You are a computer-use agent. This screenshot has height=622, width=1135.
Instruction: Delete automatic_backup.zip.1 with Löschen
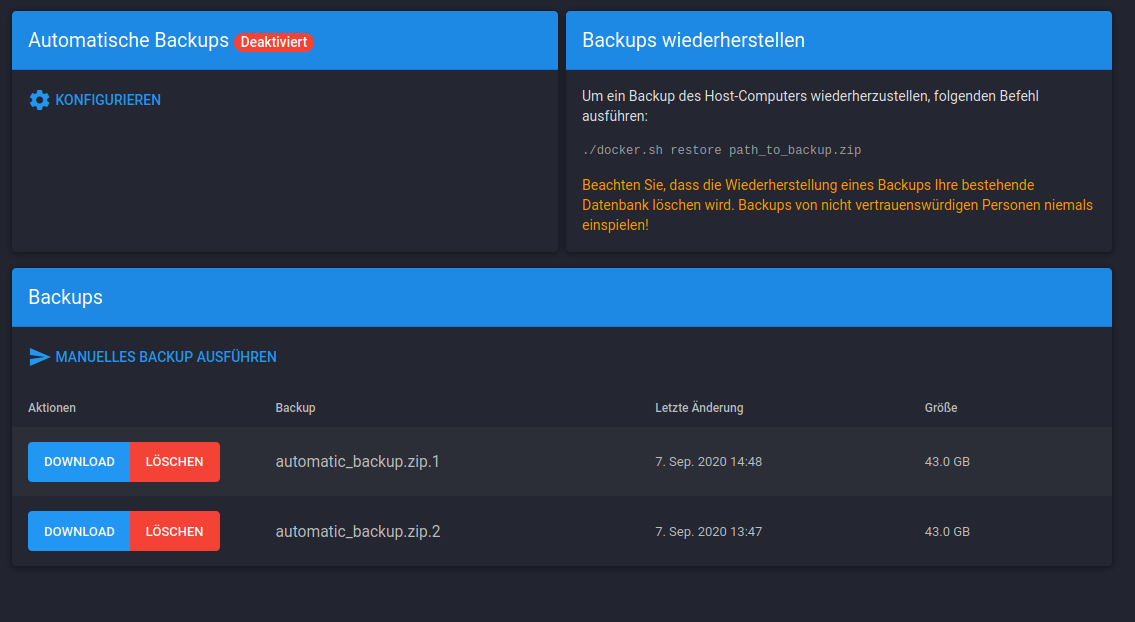tap(174, 462)
